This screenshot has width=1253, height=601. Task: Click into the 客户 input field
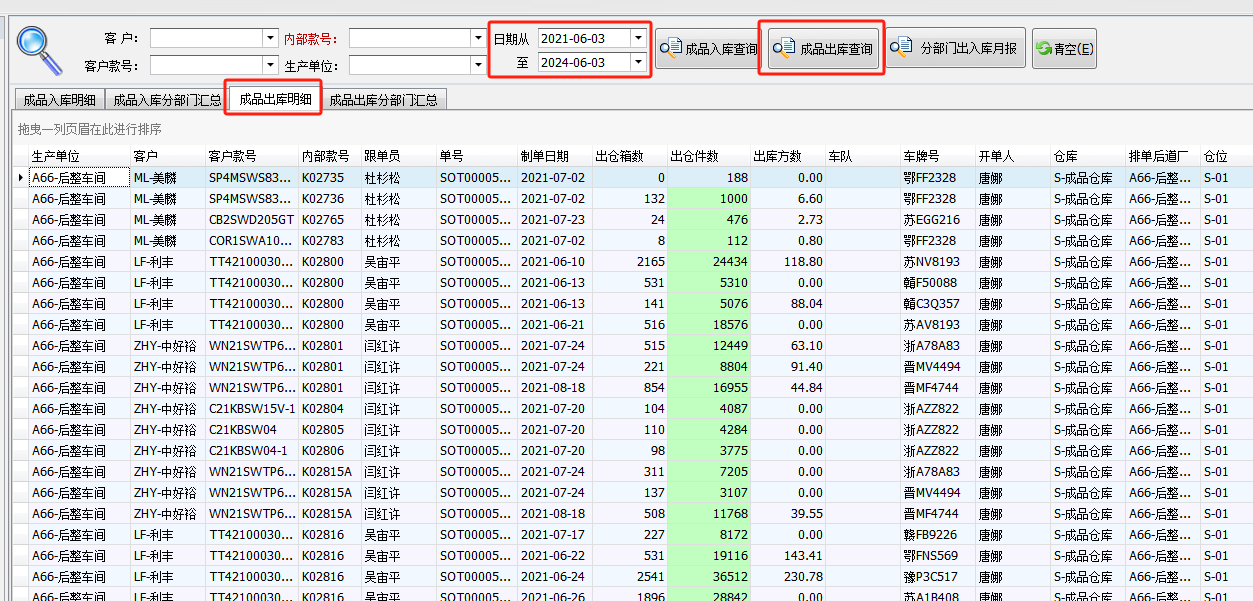[x=206, y=38]
